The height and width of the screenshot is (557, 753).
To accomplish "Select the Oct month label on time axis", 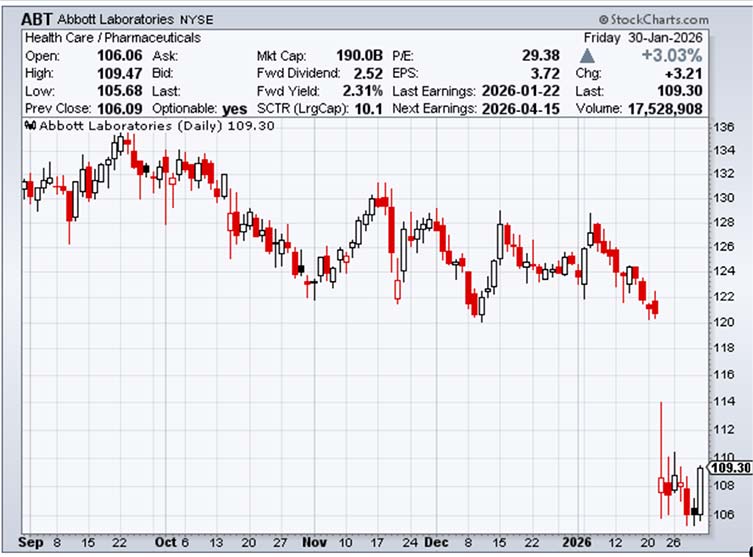I will (166, 543).
